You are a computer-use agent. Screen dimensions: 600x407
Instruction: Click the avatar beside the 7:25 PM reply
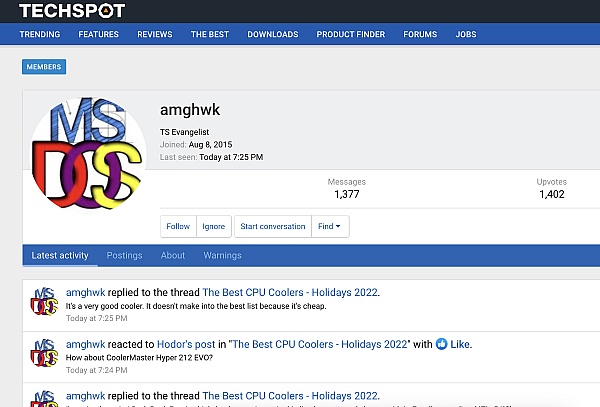pyautogui.click(x=44, y=302)
